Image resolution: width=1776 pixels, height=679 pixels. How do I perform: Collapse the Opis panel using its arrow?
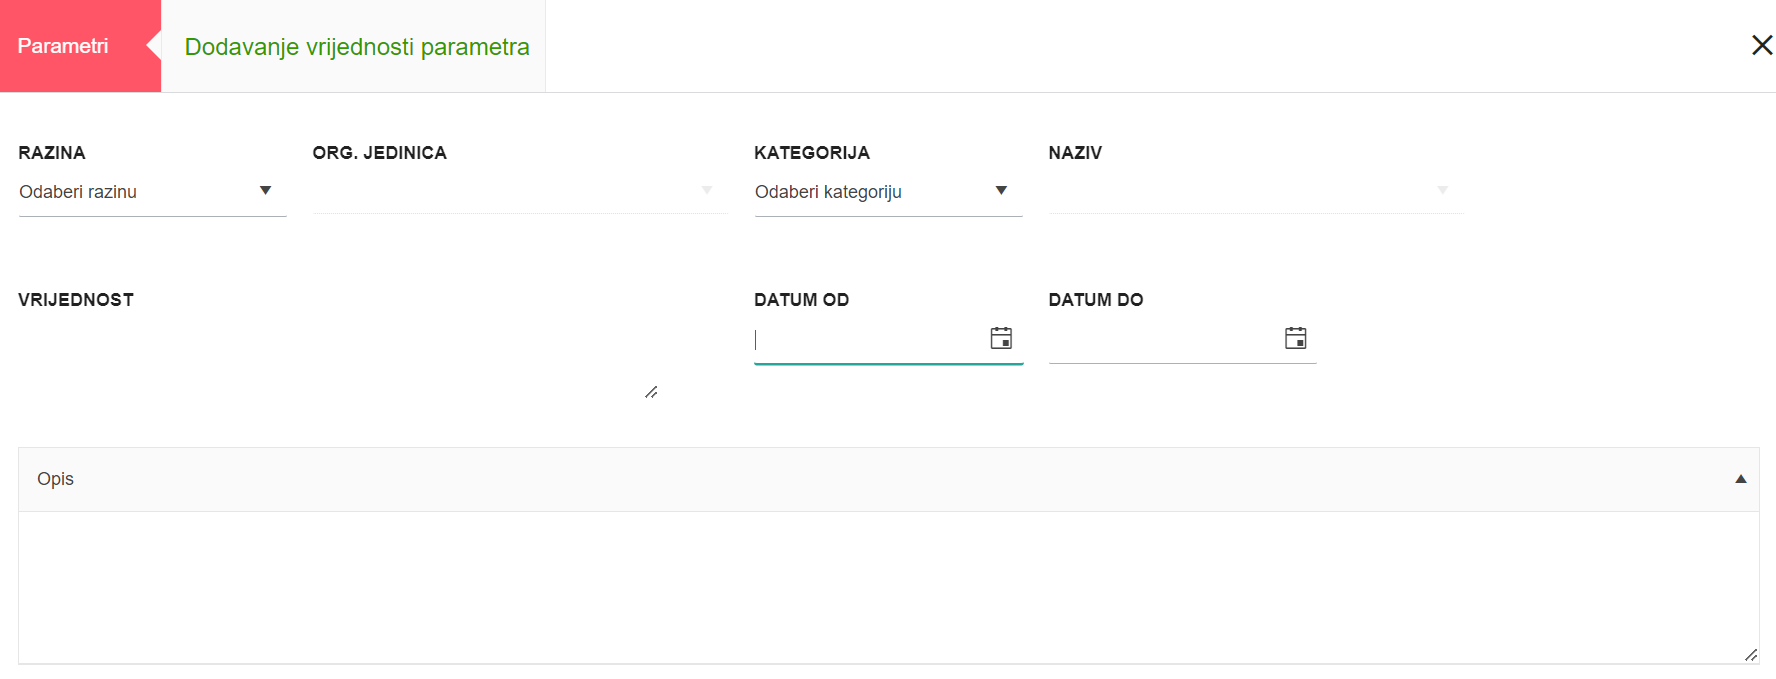(1740, 479)
